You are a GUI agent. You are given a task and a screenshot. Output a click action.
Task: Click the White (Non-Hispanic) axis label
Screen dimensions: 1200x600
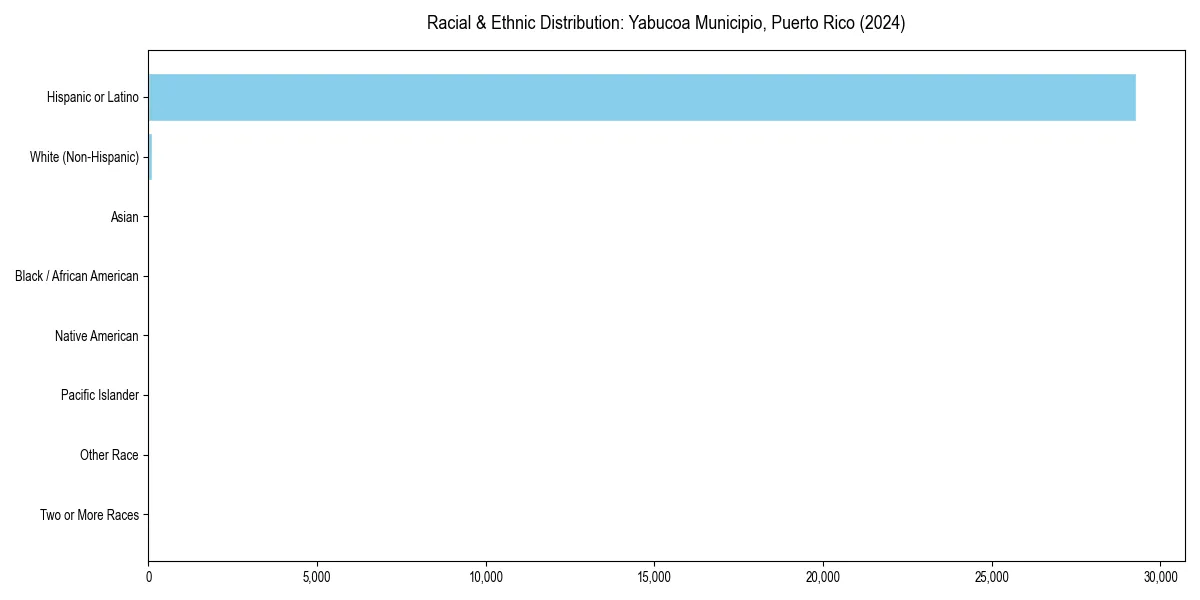(85, 157)
